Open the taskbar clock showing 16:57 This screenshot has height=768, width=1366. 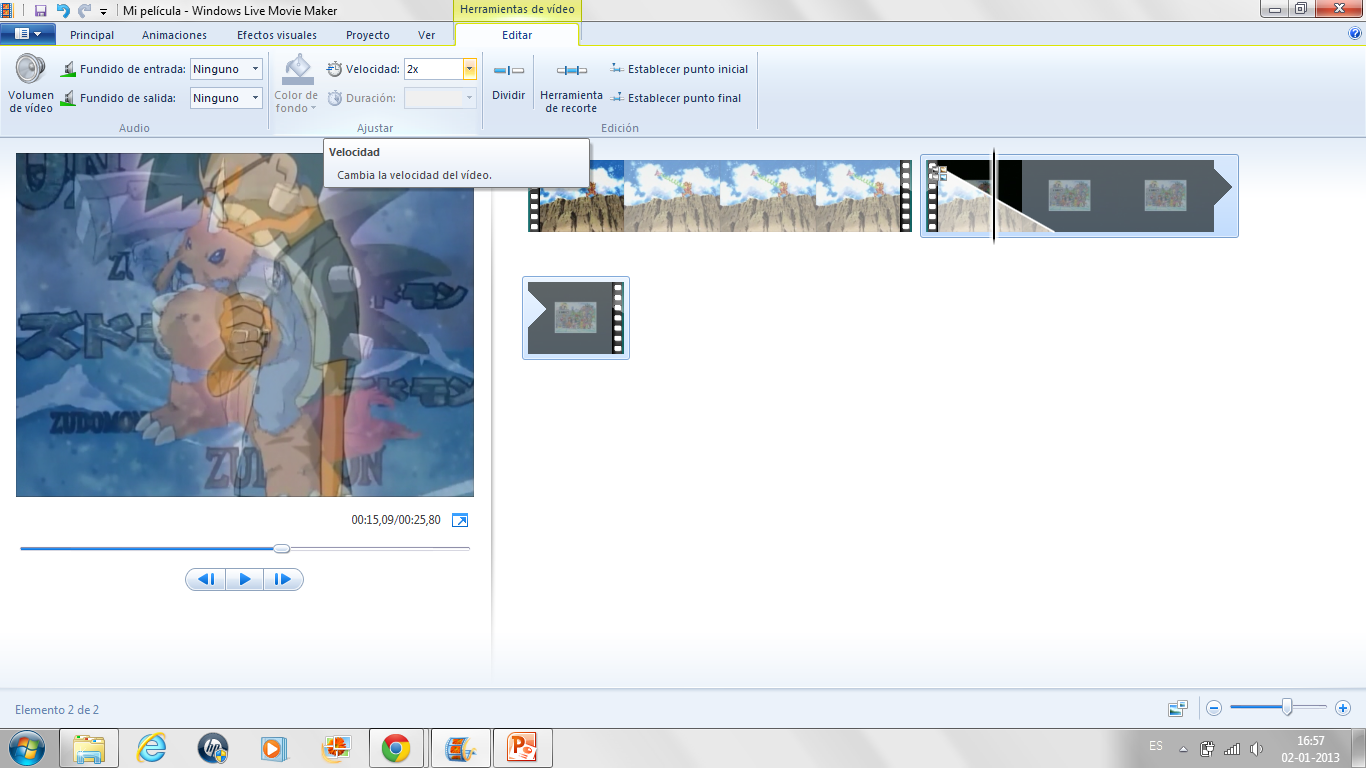click(1310, 749)
